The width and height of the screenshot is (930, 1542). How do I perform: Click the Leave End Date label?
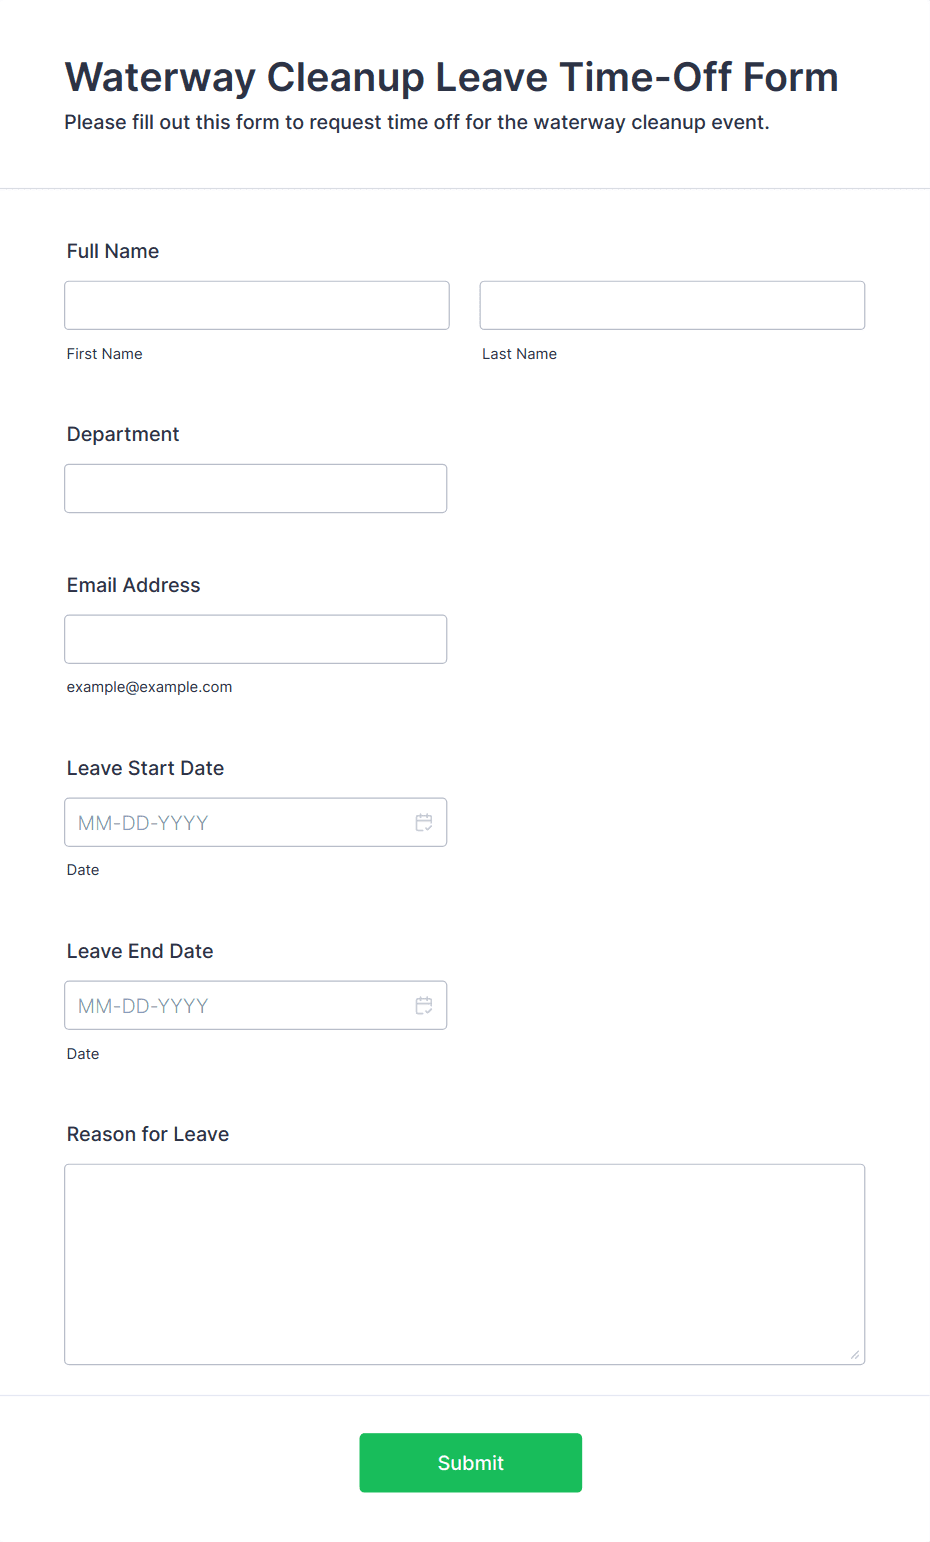[140, 951]
